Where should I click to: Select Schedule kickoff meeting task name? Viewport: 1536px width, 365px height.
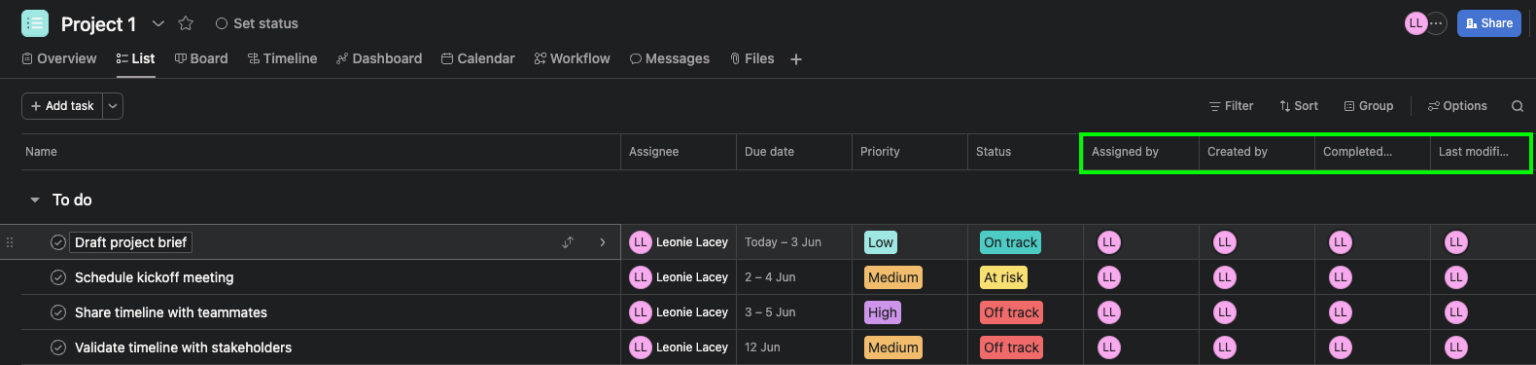[x=154, y=277]
